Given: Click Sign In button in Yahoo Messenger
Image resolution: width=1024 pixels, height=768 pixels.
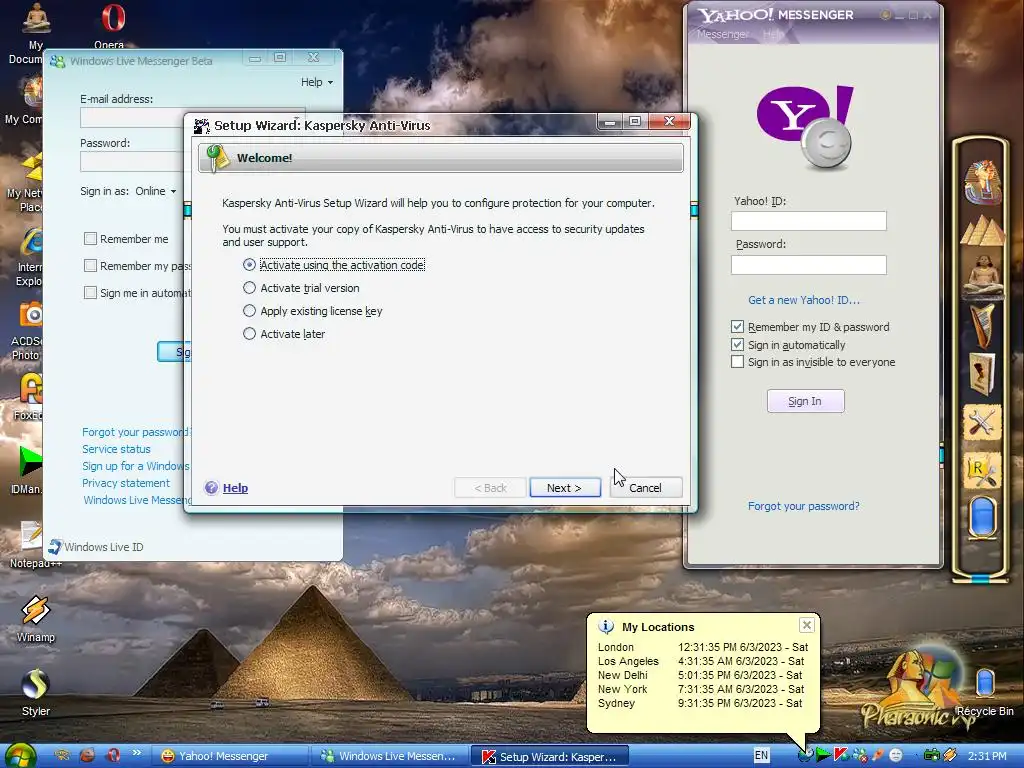Looking at the screenshot, I should (805, 401).
